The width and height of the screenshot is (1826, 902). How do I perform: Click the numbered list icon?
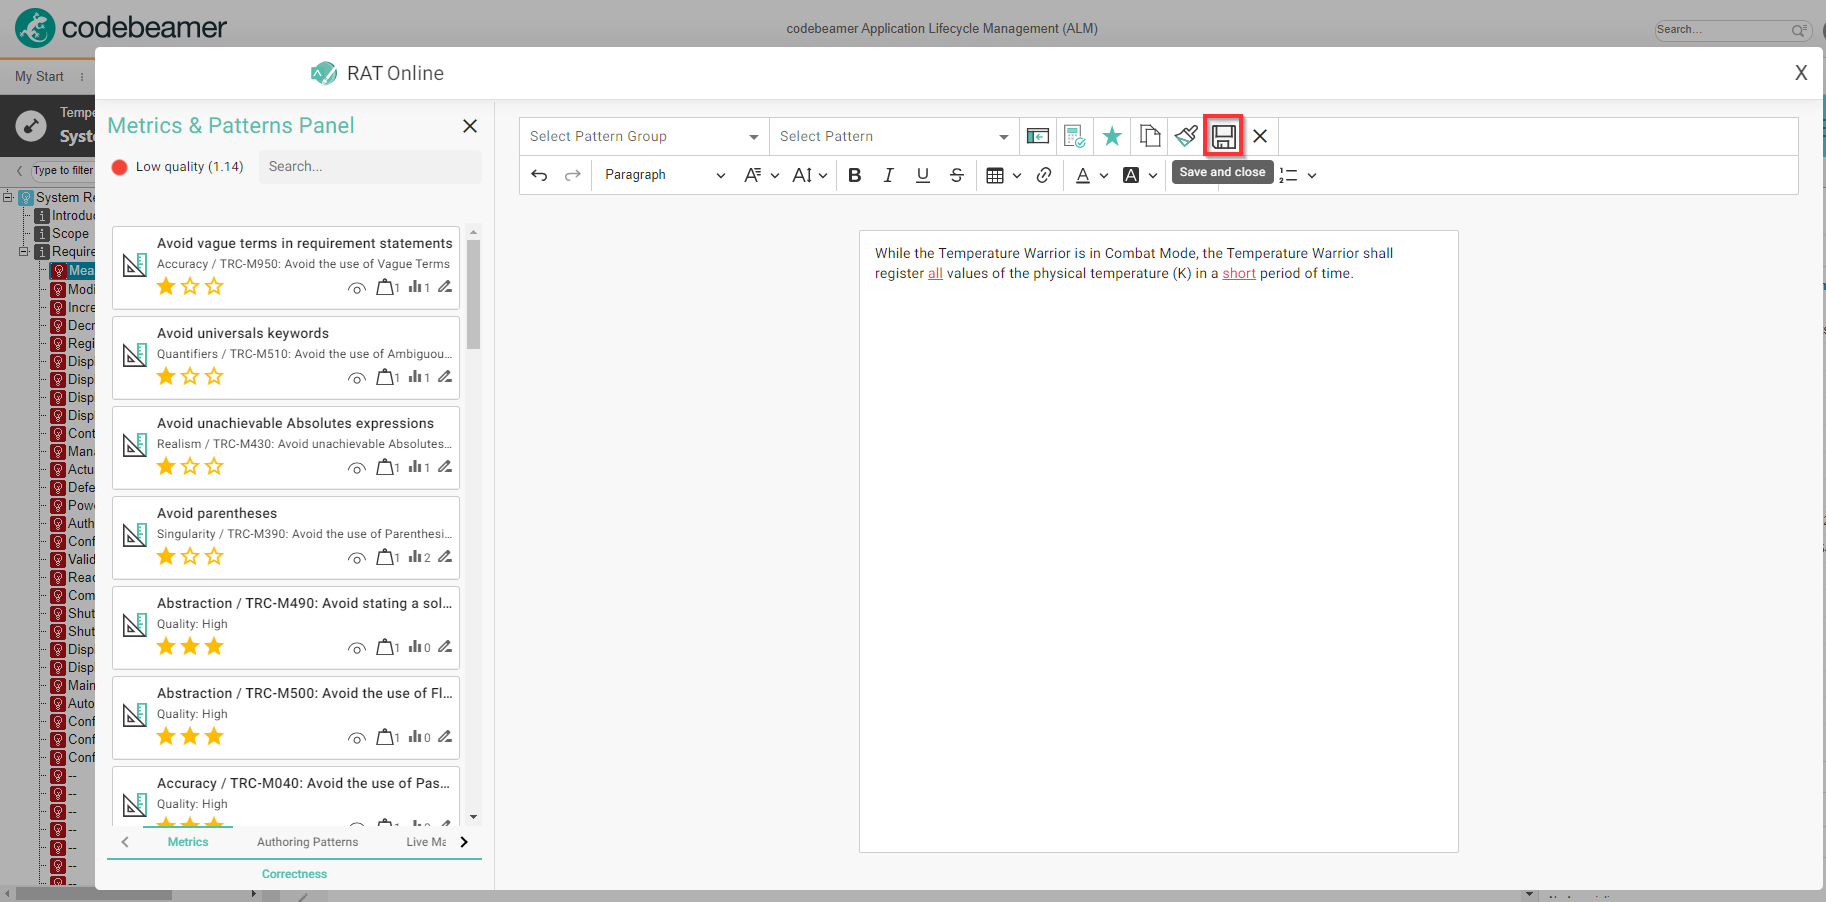tap(1288, 175)
